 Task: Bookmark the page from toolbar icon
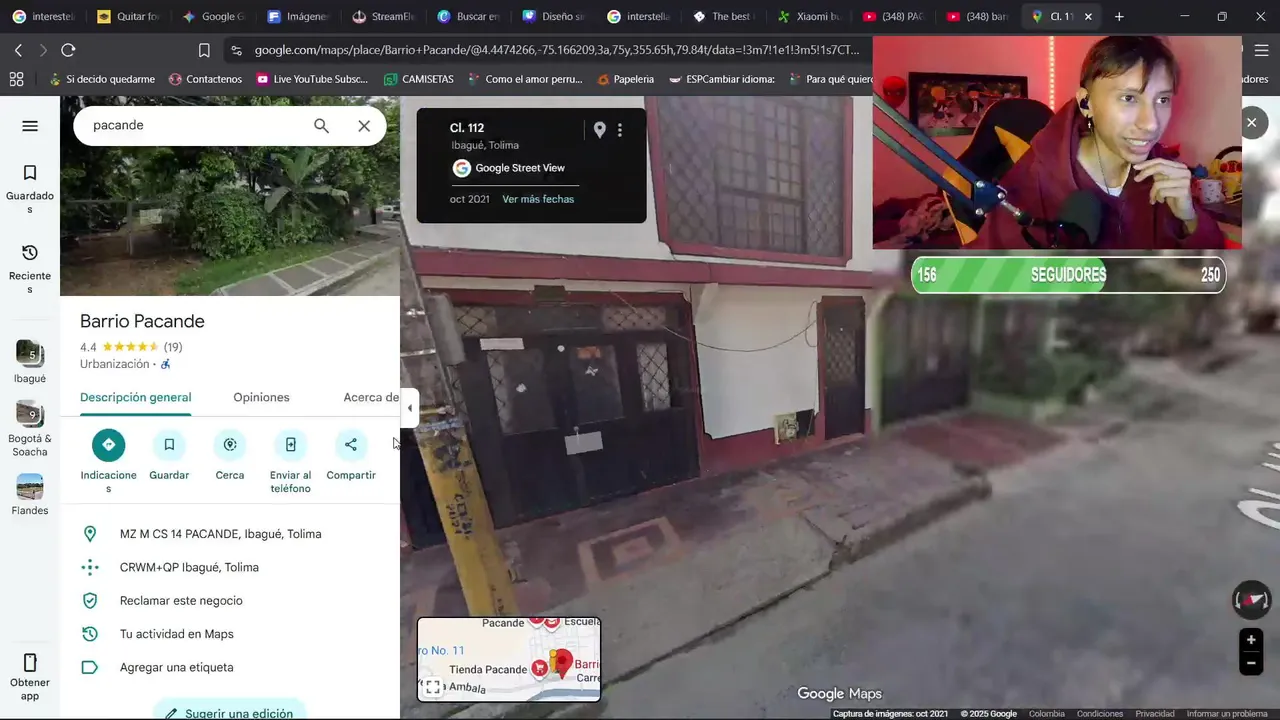[x=204, y=50]
